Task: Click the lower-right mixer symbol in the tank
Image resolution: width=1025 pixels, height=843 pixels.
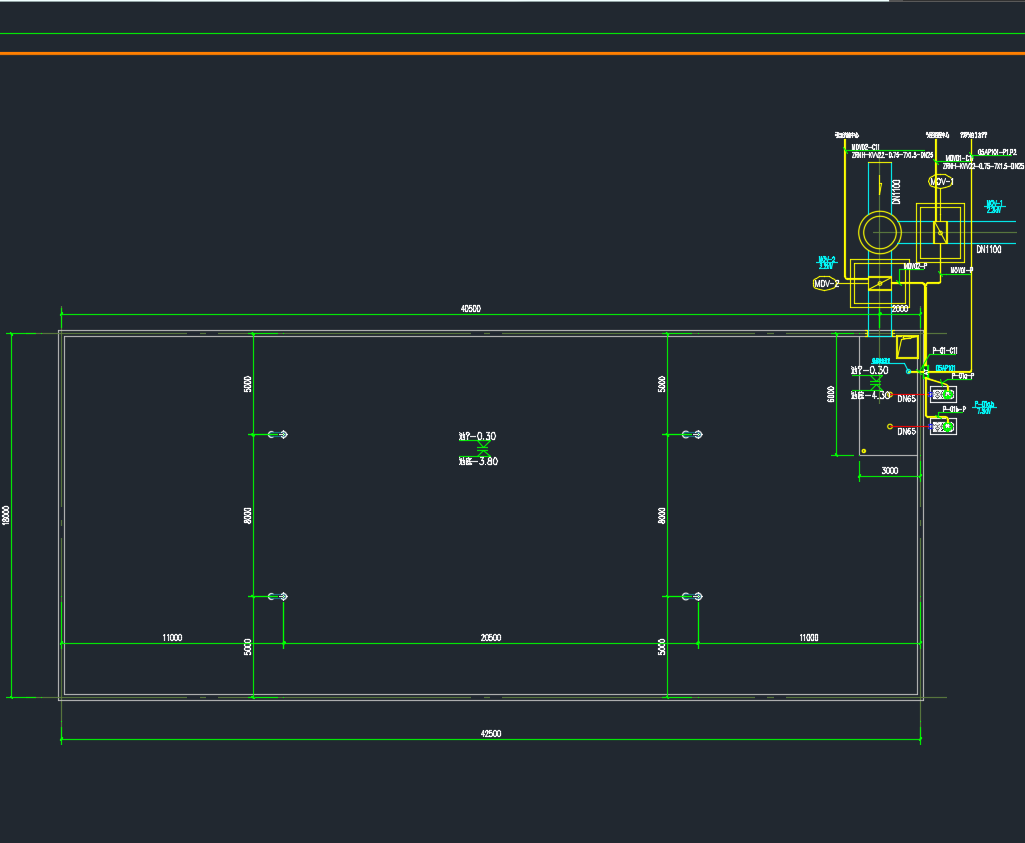Action: coord(692,596)
